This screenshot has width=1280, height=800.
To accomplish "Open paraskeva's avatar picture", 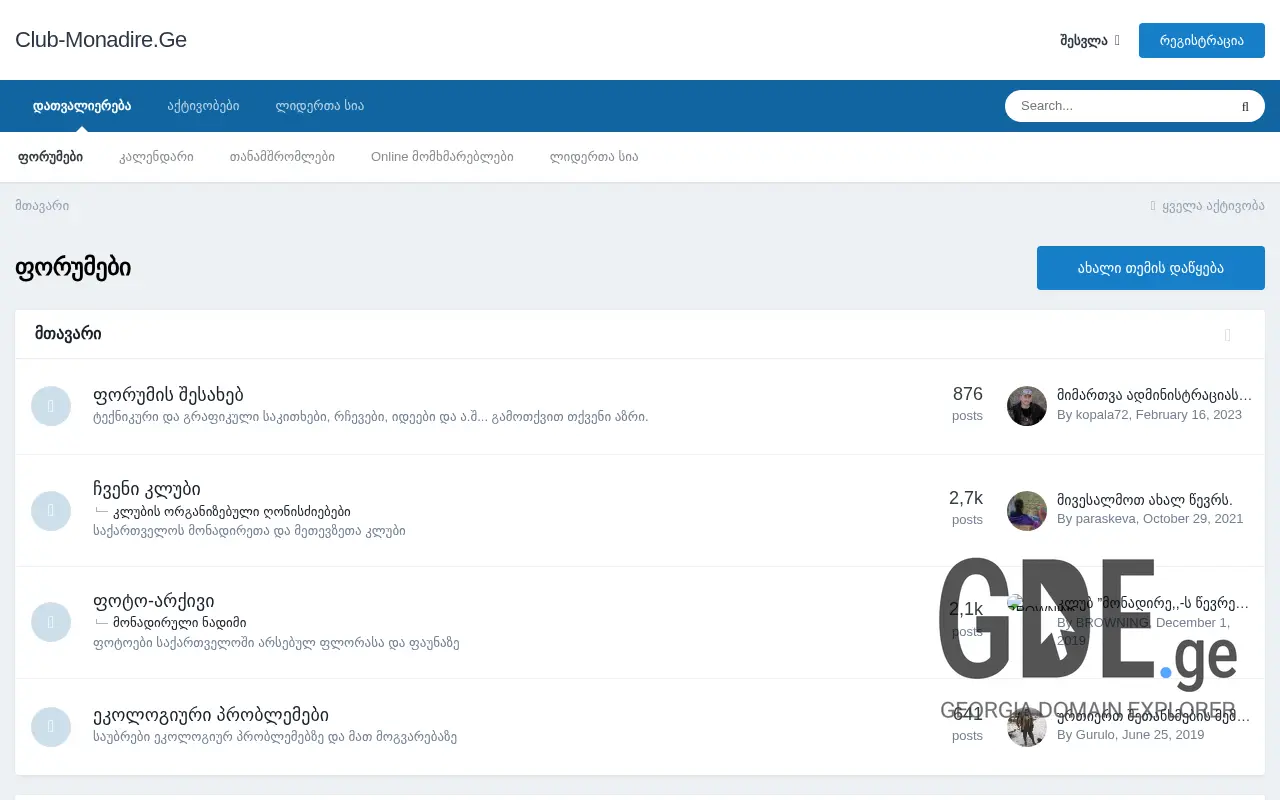I will pos(1026,511).
